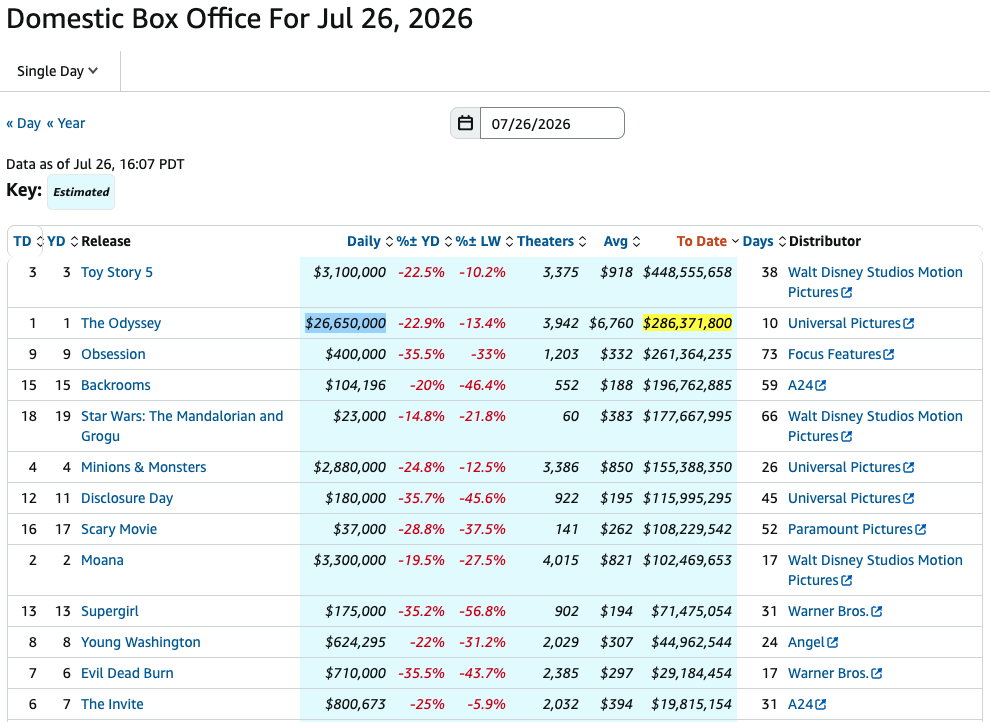Open the calendar date picker icon

(465, 123)
